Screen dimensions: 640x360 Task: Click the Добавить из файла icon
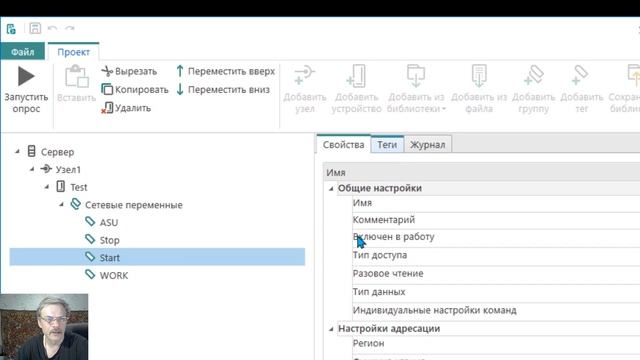point(479,76)
